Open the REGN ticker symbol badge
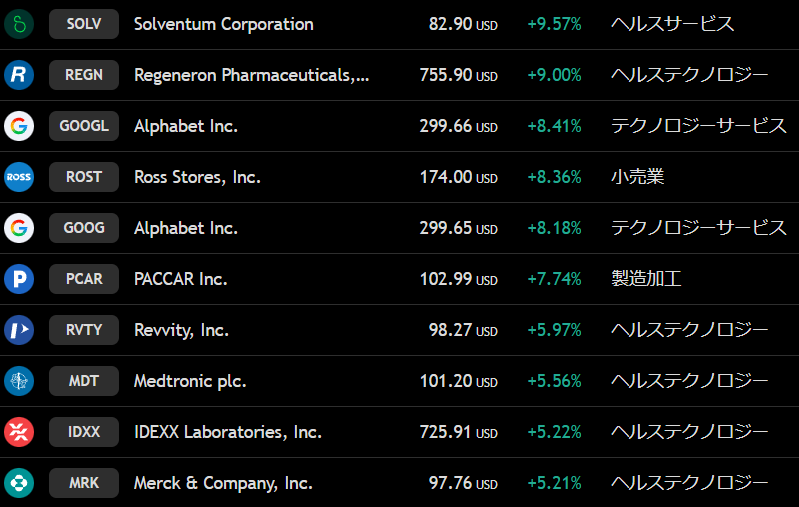 coord(84,75)
